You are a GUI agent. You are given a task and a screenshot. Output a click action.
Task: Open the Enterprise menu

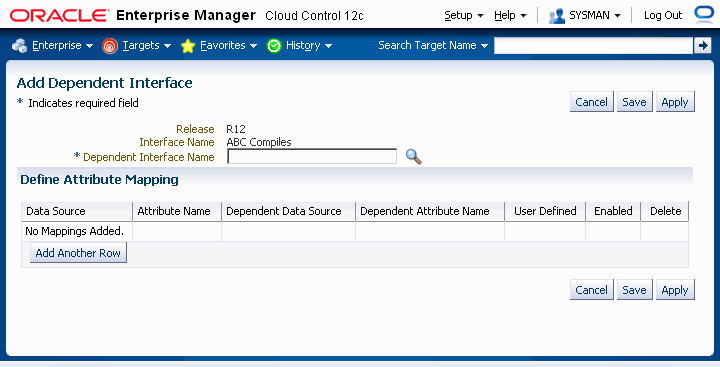[62, 45]
